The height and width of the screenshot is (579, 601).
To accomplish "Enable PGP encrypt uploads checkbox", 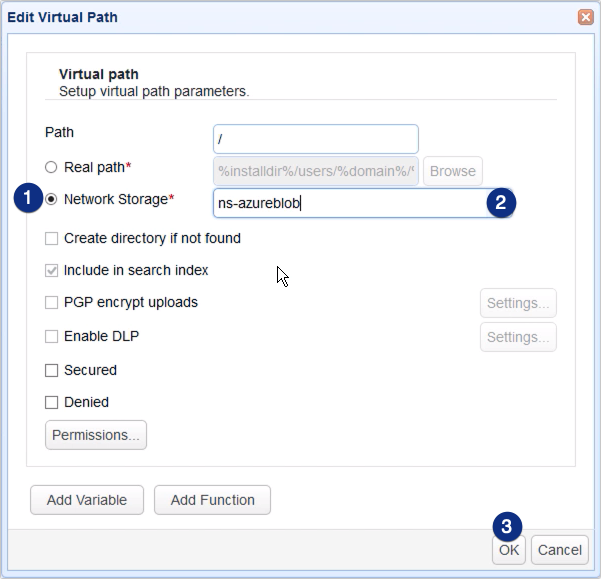I will click(x=51, y=303).
